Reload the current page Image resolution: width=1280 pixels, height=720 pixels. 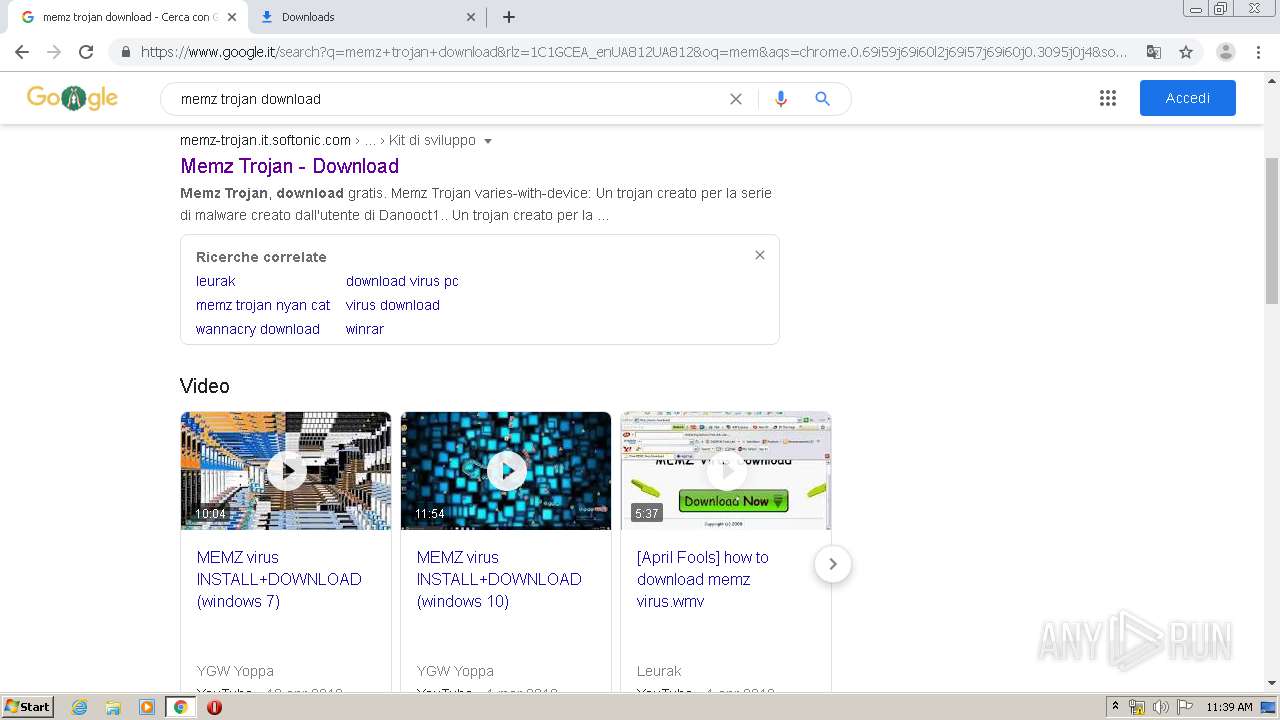86,52
